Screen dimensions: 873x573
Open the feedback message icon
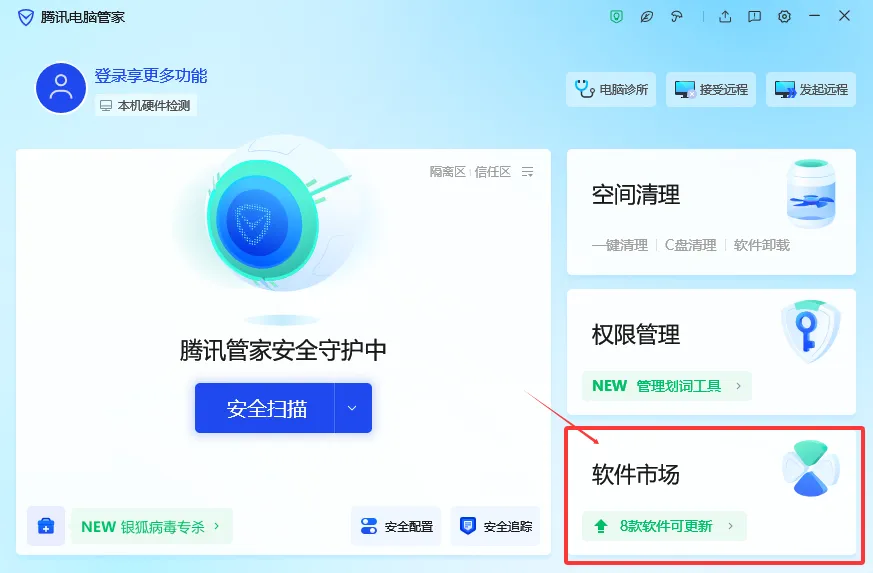(754, 17)
